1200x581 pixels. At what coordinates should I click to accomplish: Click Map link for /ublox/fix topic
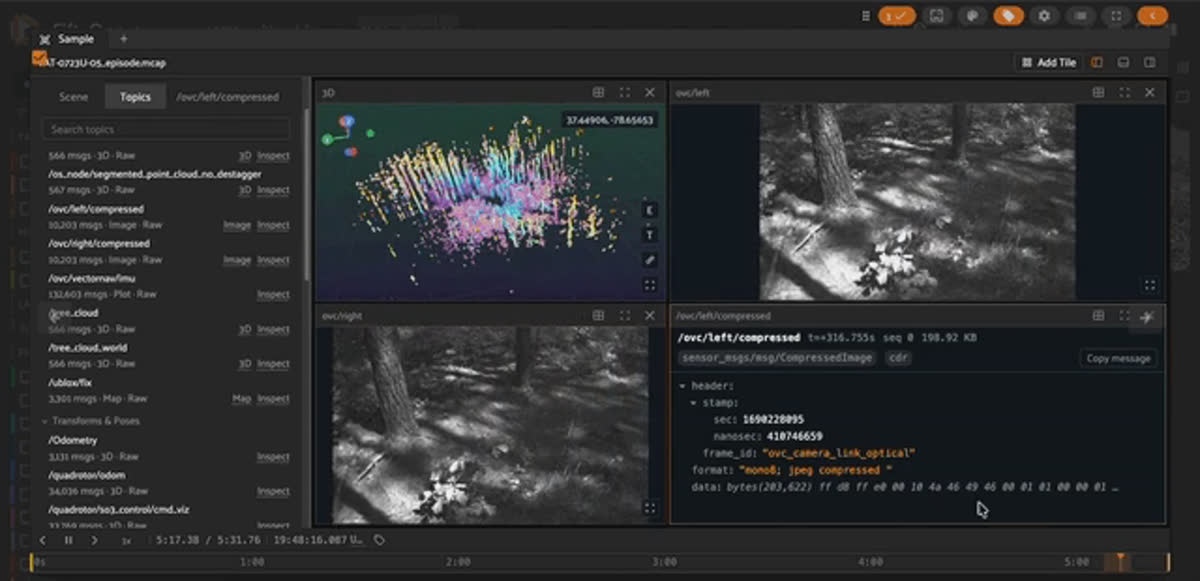tap(242, 399)
